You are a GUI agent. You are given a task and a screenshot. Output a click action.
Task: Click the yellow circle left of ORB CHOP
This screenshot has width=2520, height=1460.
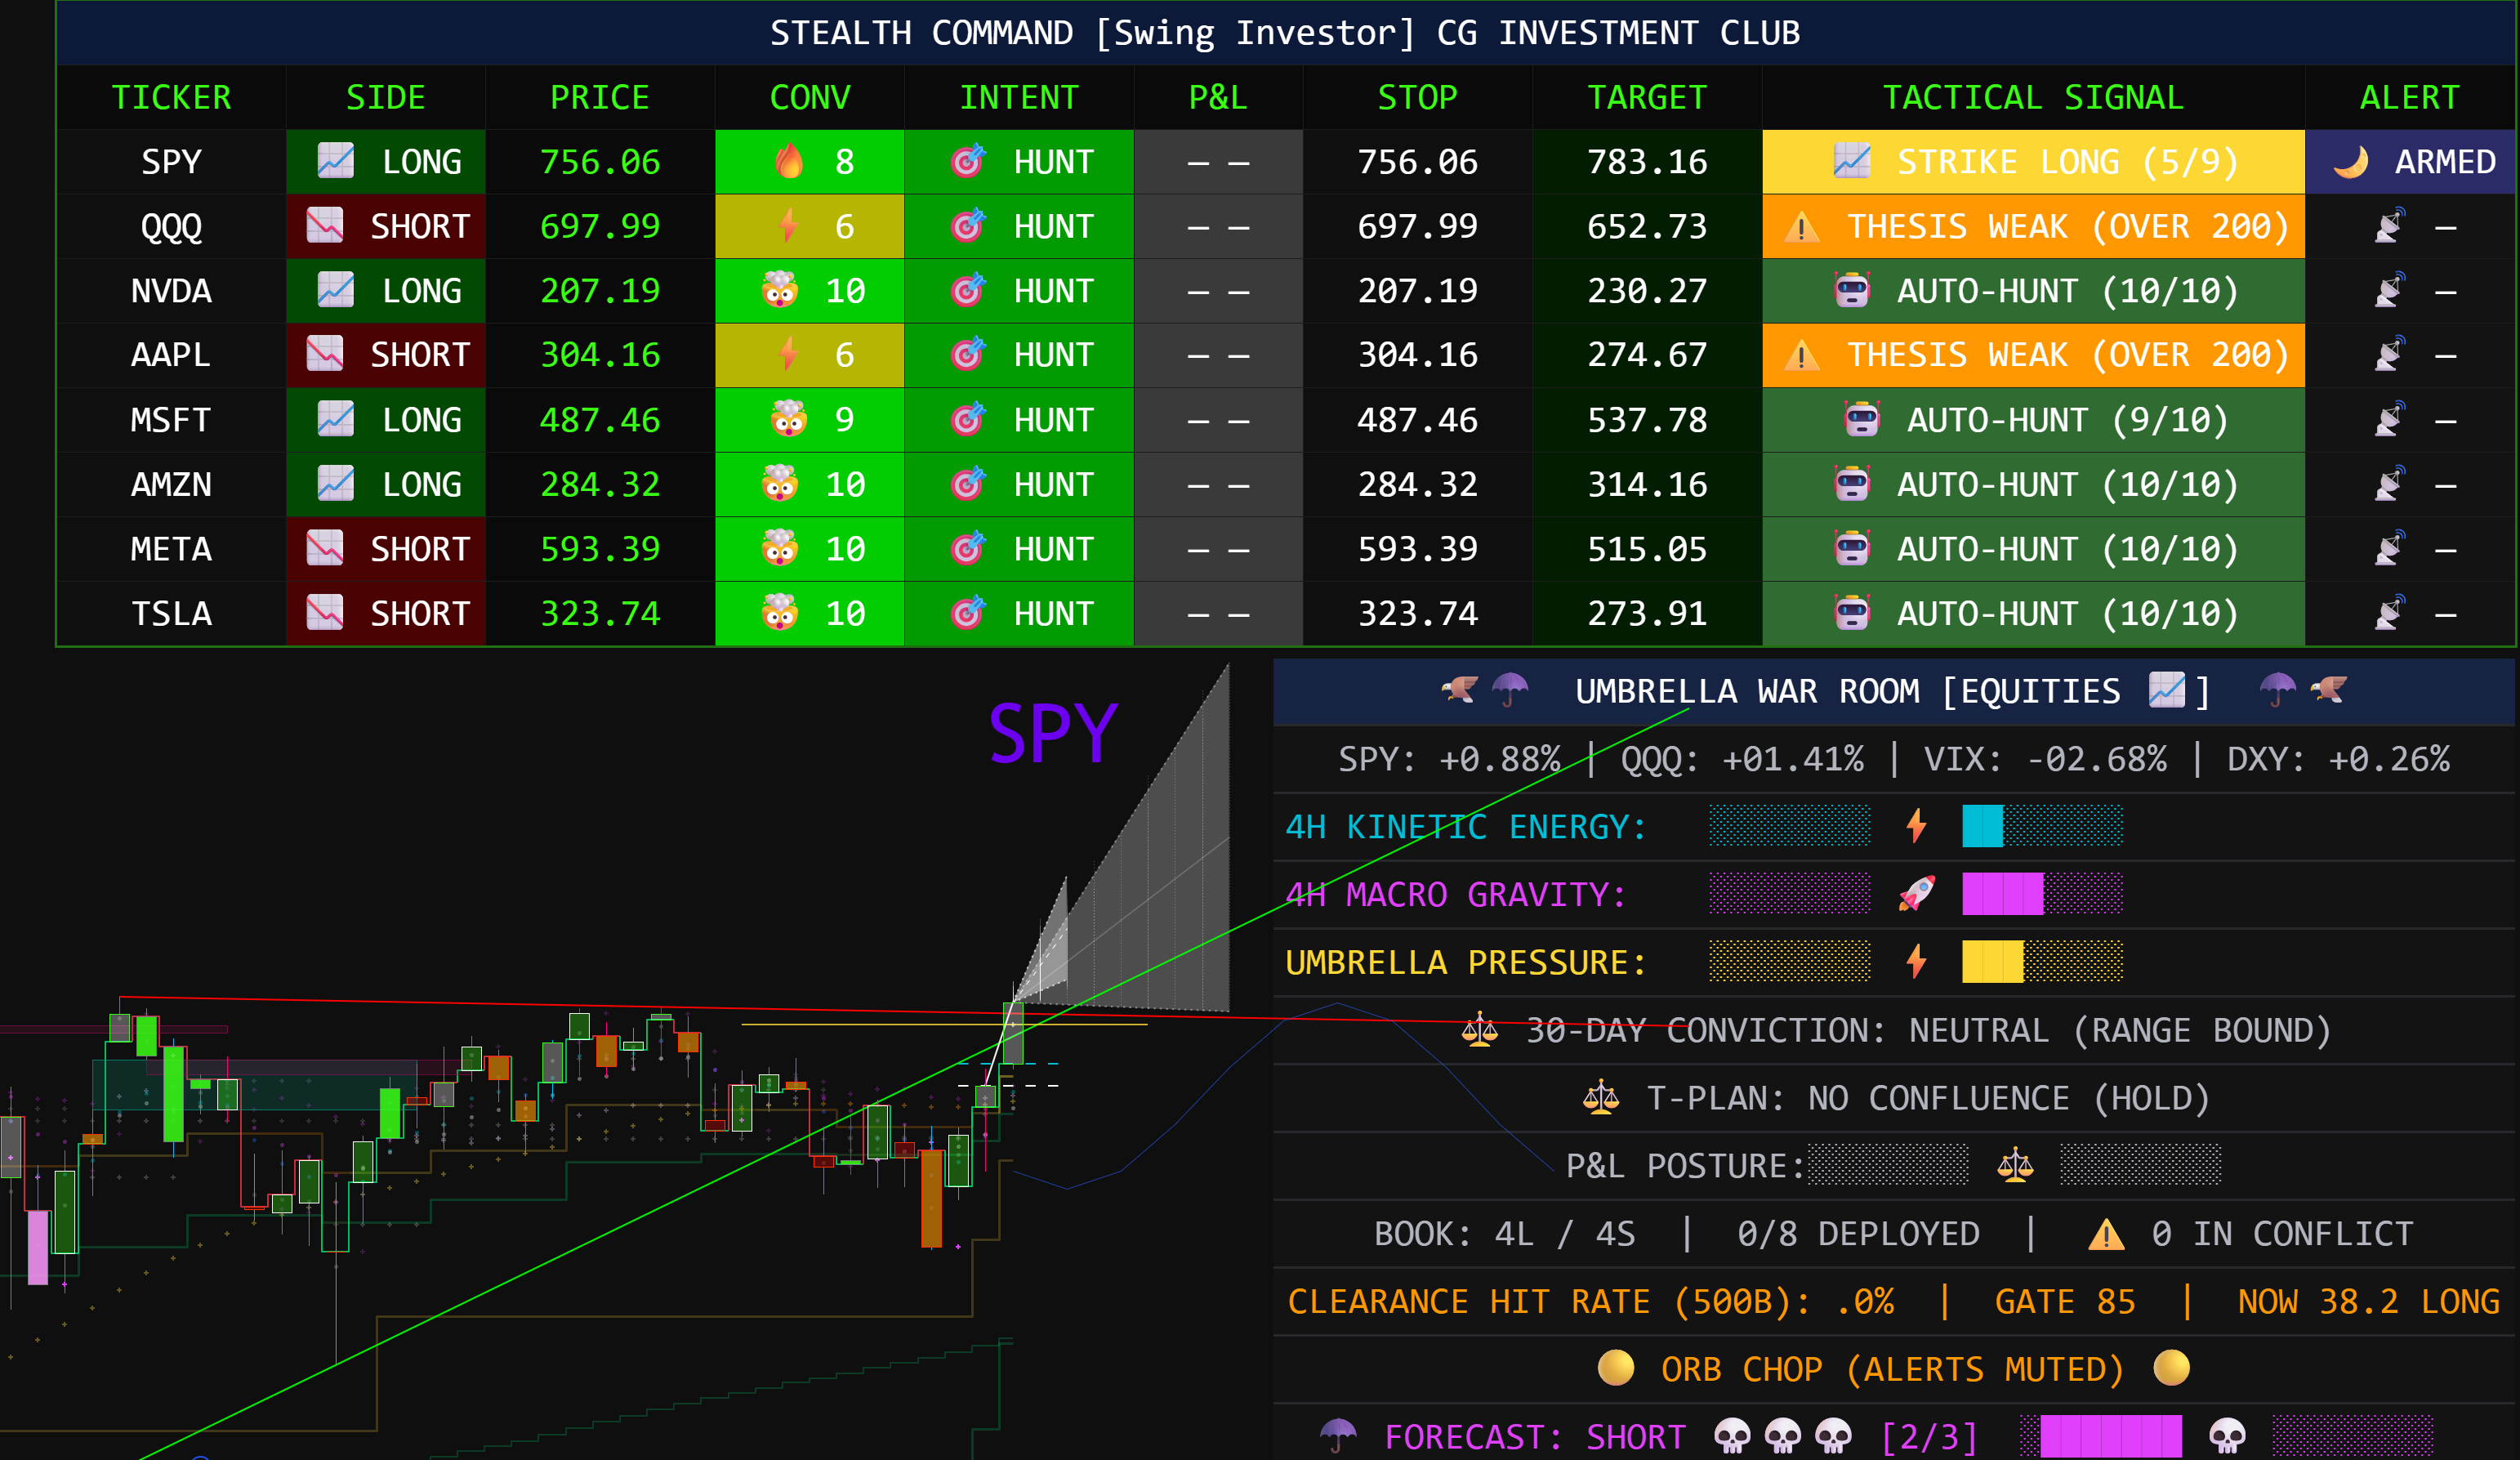point(1616,1367)
